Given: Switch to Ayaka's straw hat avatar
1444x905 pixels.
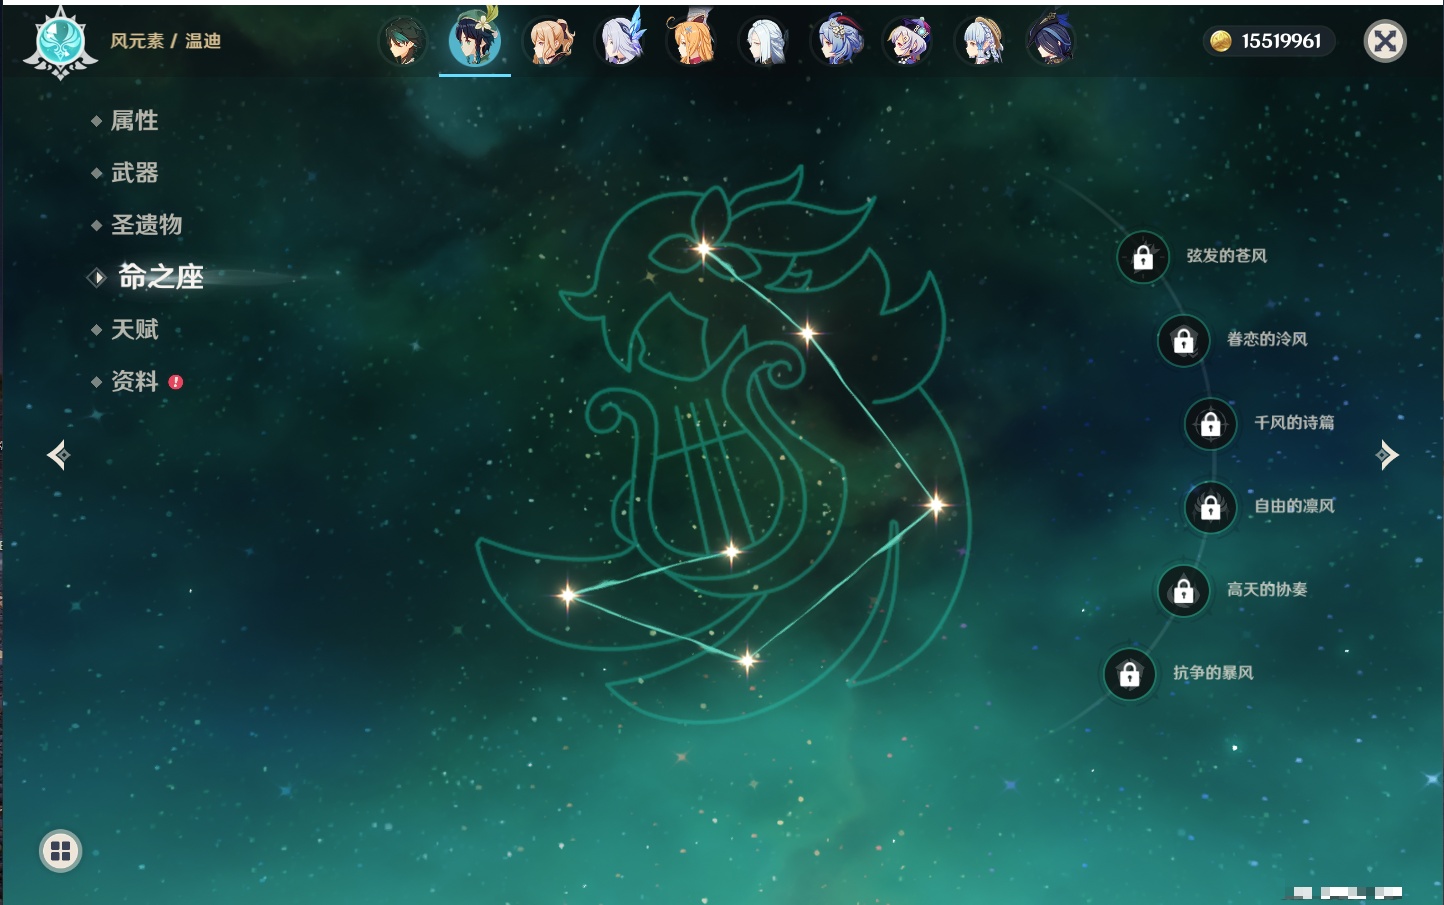Looking at the screenshot, I should click(x=980, y=41).
